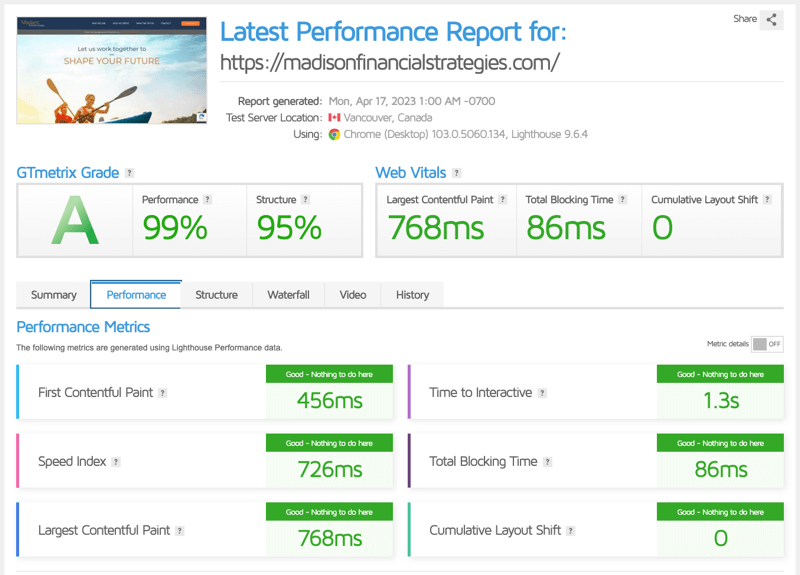This screenshot has width=800, height=575.
Task: Click the website screenshot thumbnail
Action: point(111,70)
